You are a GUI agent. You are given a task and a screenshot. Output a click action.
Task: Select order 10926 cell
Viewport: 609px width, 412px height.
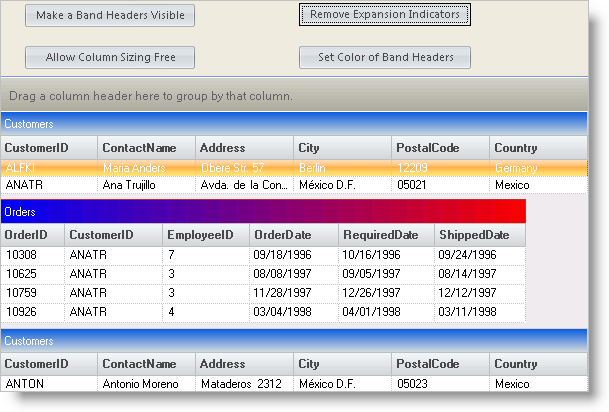pos(32,312)
